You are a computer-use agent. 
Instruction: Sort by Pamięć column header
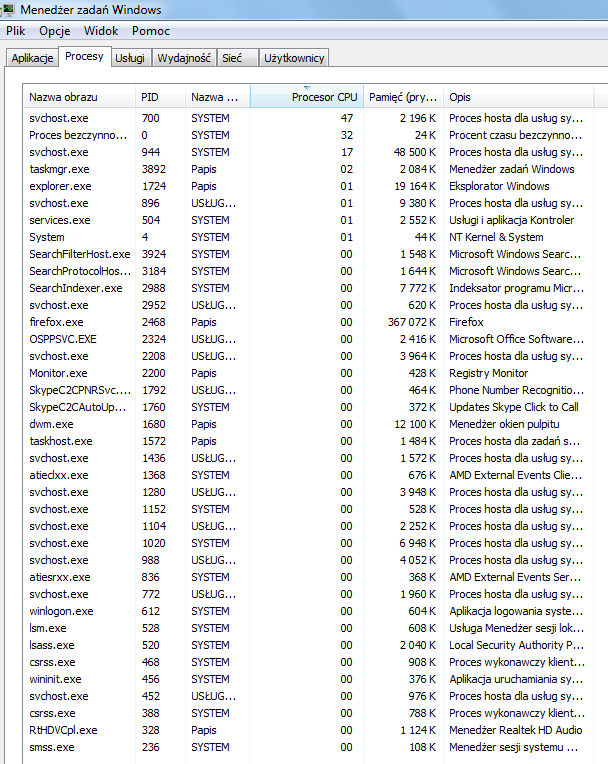point(403,97)
